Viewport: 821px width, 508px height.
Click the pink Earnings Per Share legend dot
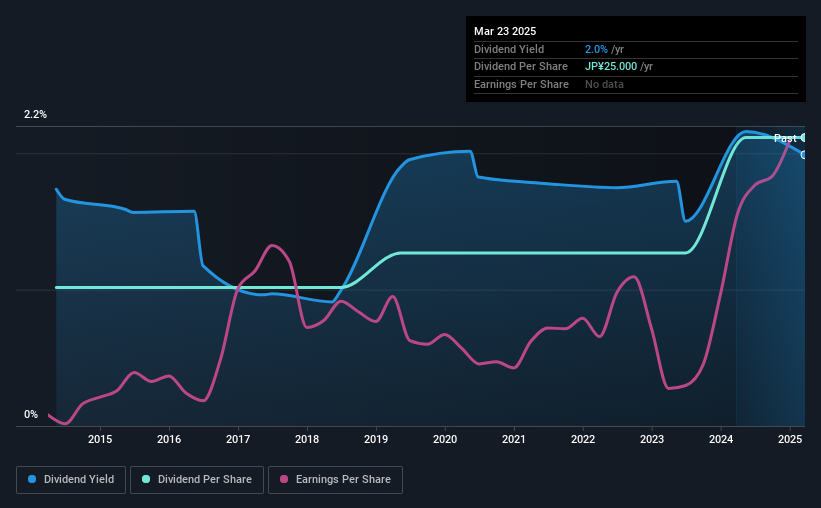click(x=284, y=479)
